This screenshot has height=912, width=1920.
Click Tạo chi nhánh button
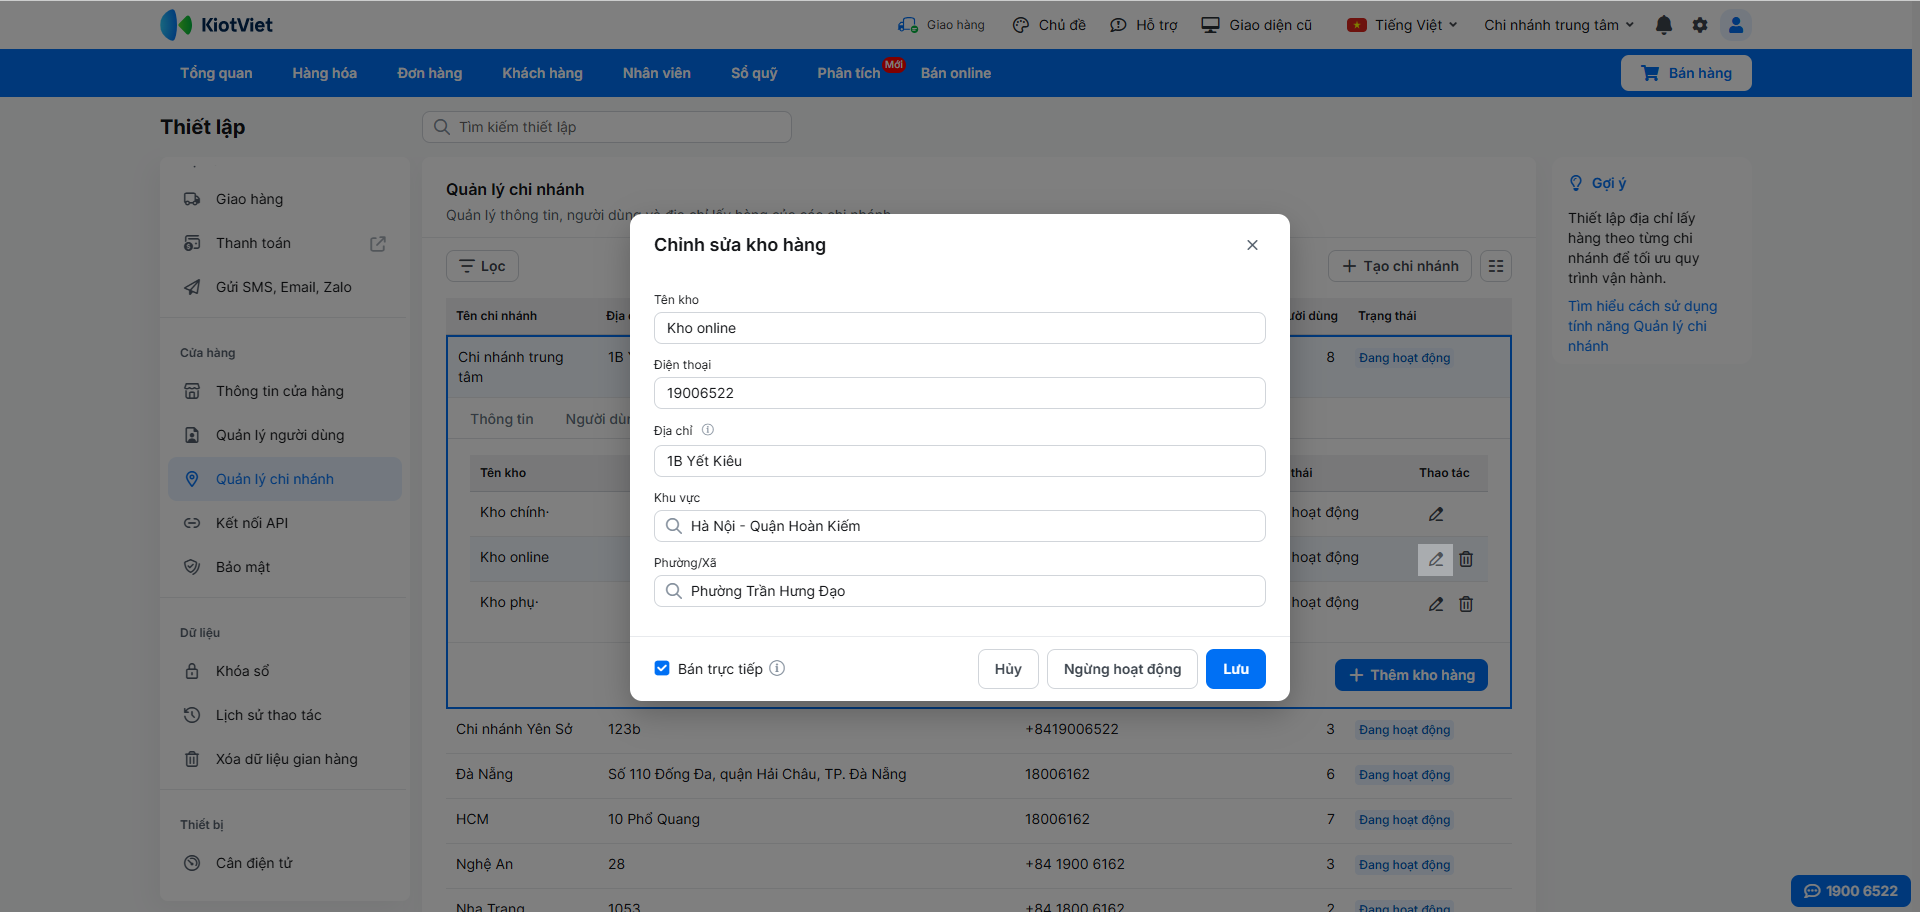tap(1400, 266)
